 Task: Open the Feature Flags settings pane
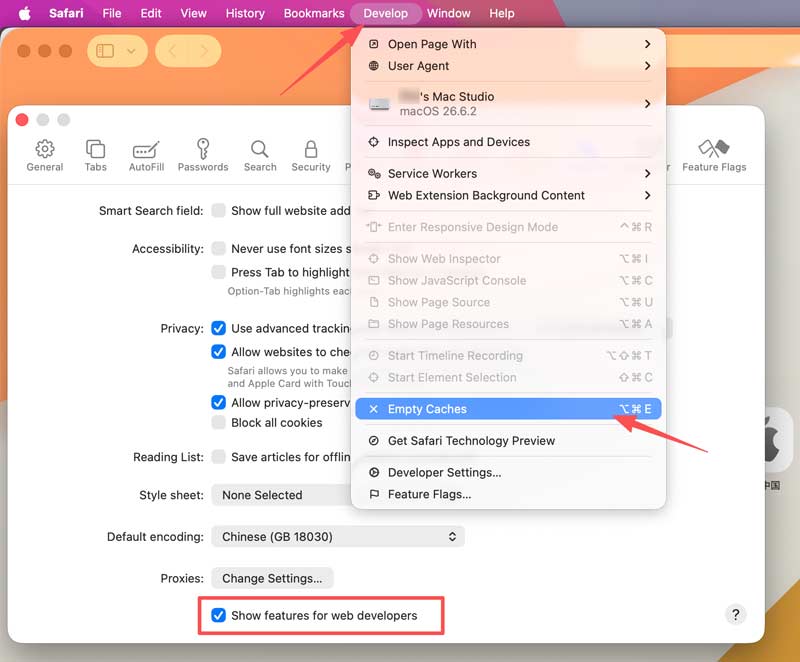coord(714,156)
